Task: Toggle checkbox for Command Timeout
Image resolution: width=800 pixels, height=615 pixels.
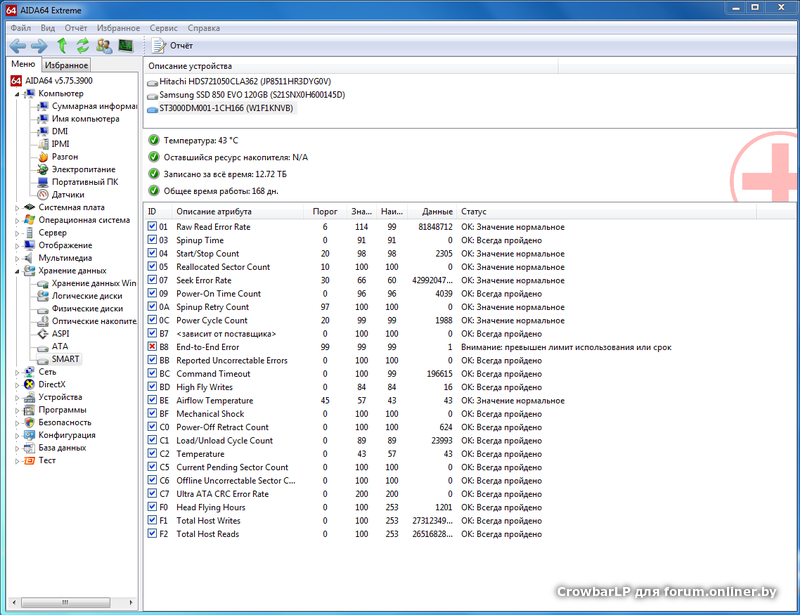Action: tap(152, 373)
